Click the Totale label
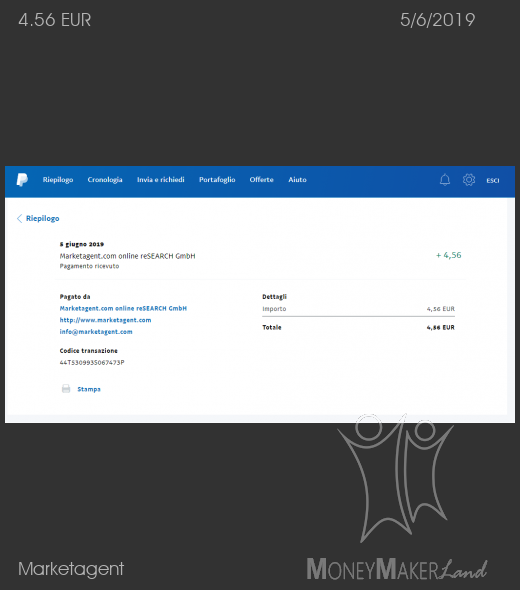520x590 pixels. point(272,327)
